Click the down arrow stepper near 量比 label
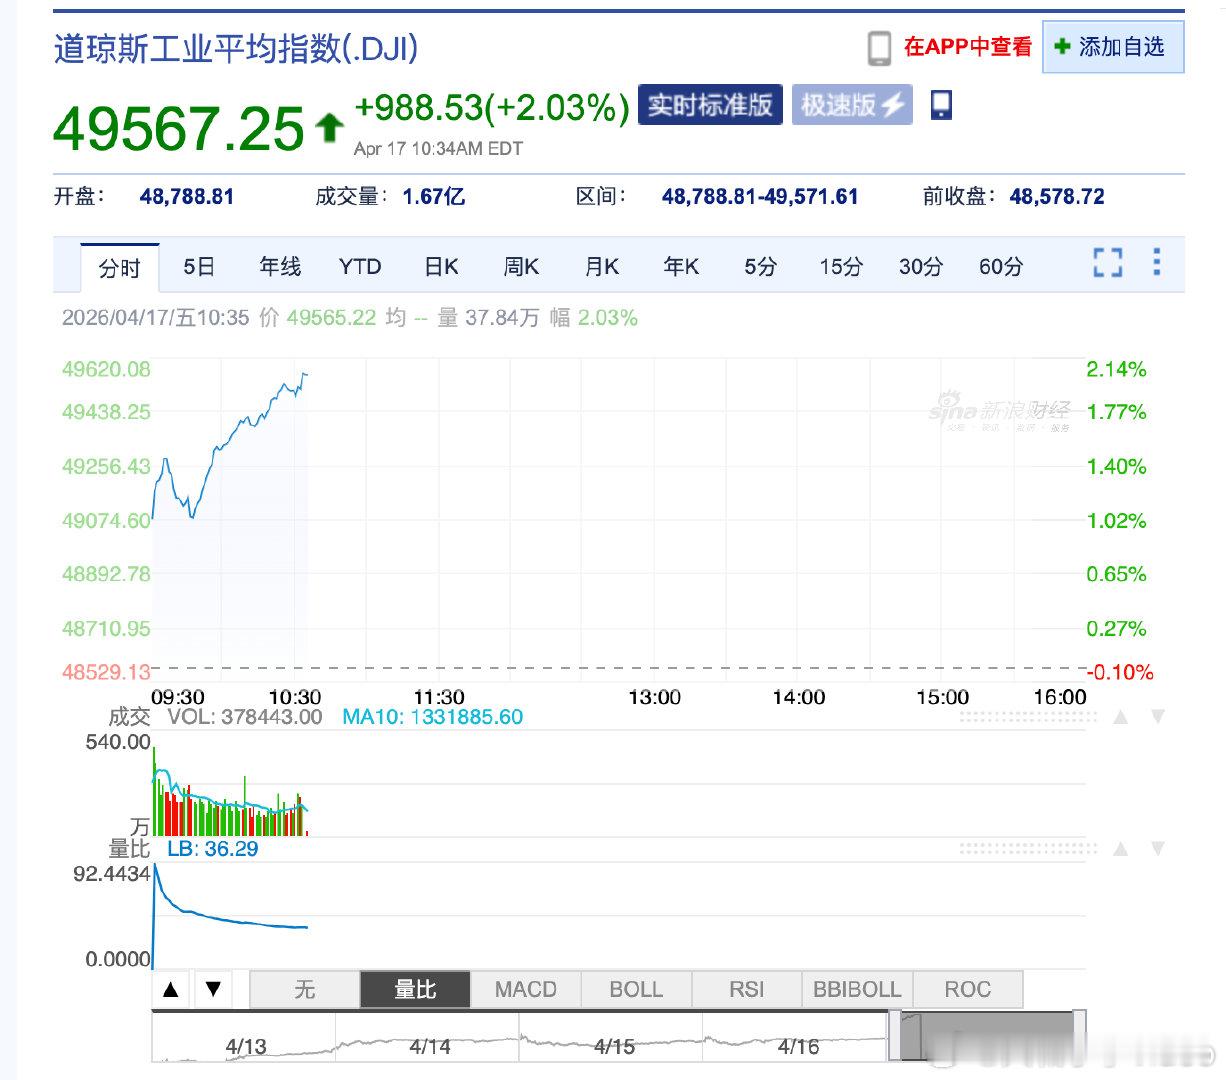The width and height of the screenshot is (1226, 1080). [x=213, y=989]
